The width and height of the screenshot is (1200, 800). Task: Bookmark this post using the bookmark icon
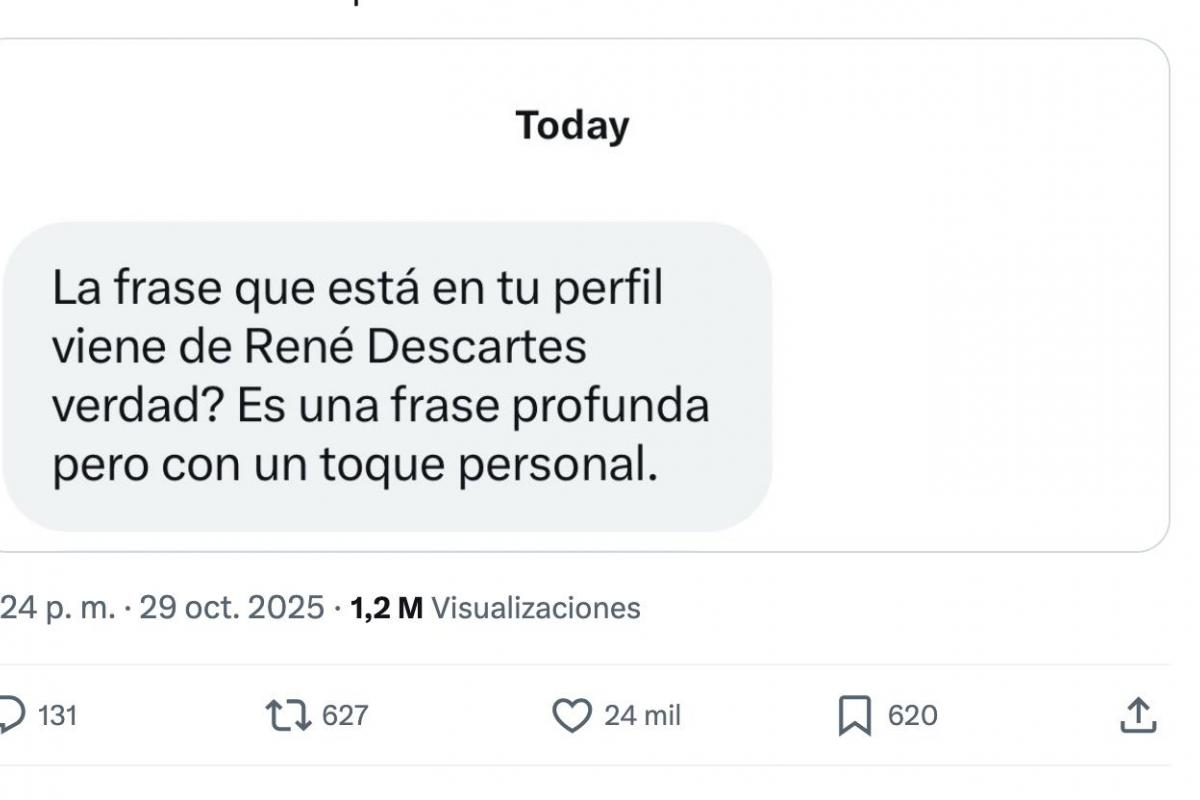853,716
